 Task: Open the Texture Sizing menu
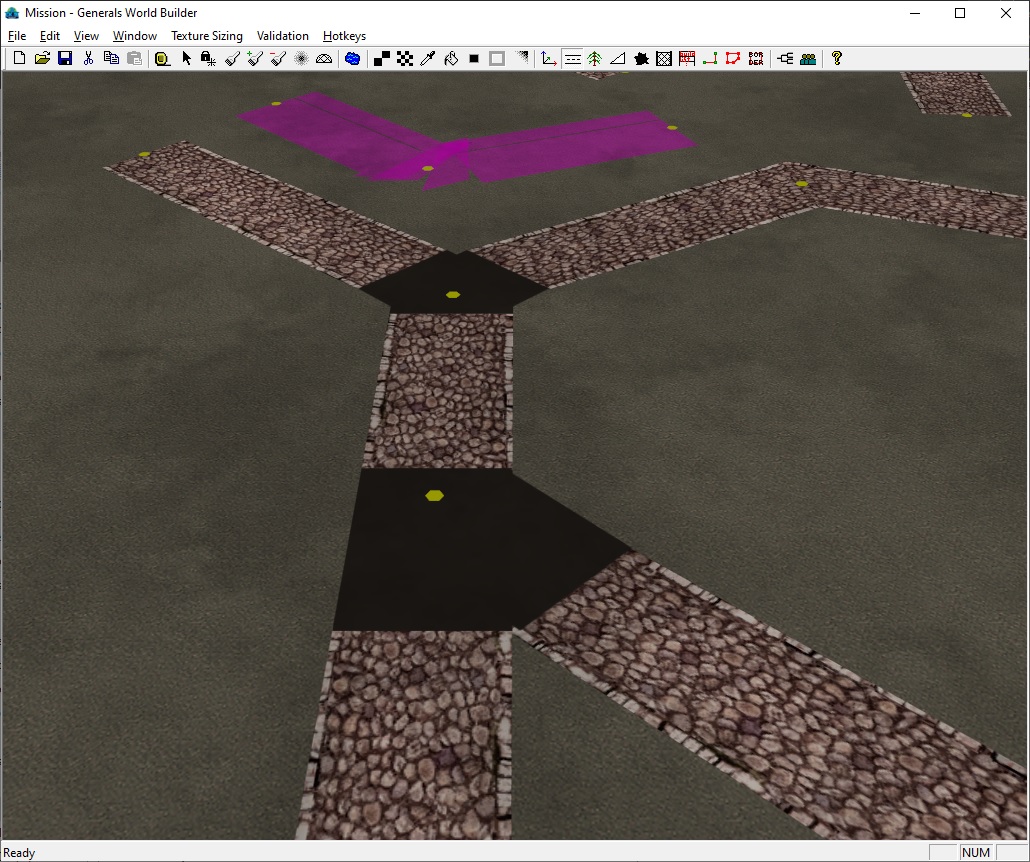207,36
